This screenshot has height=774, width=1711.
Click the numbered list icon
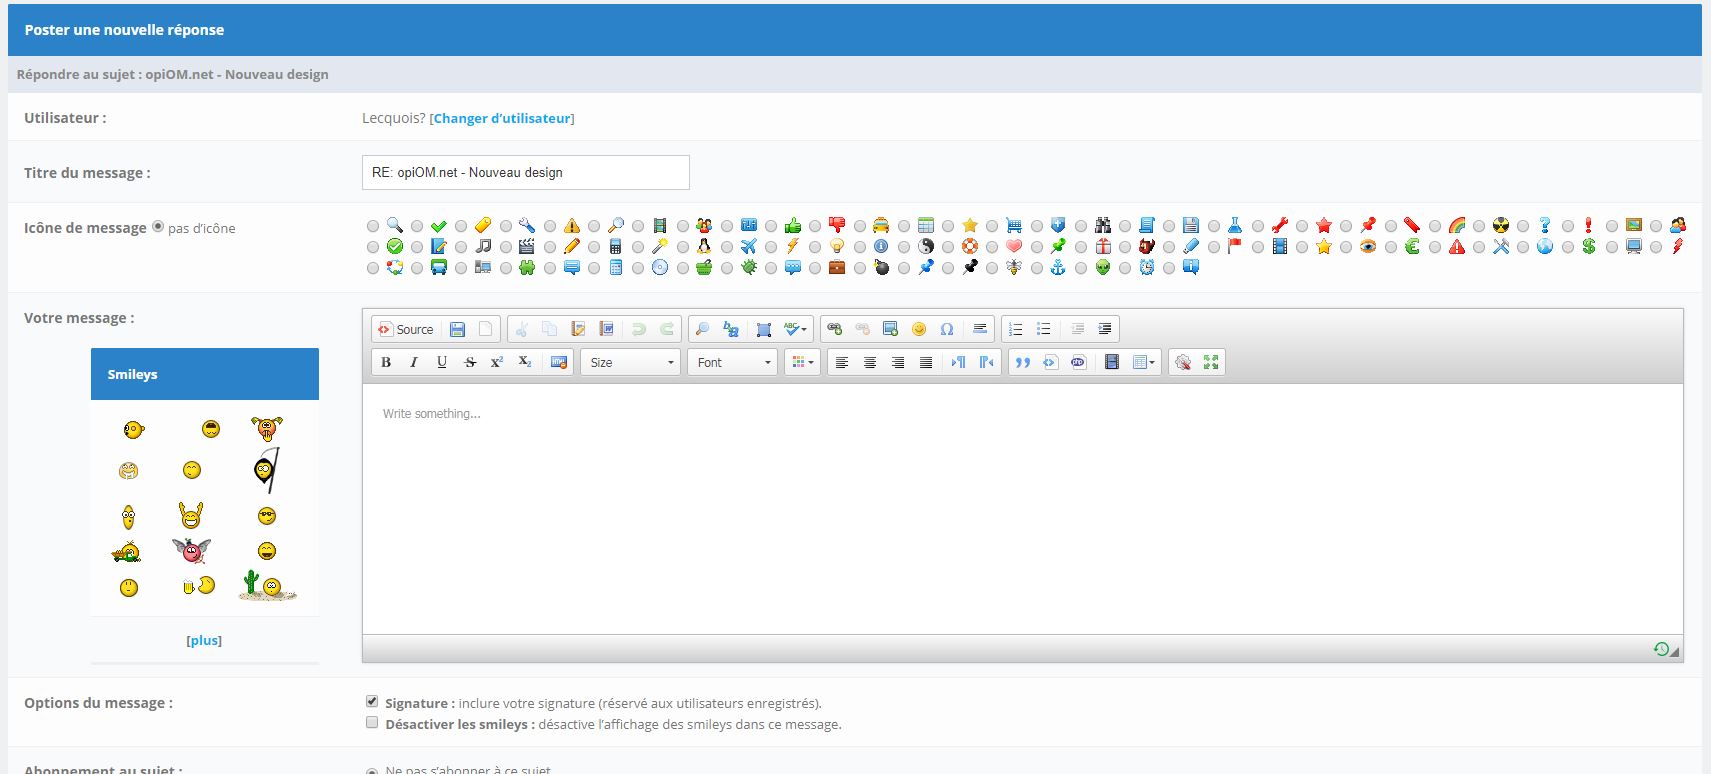click(x=1016, y=329)
